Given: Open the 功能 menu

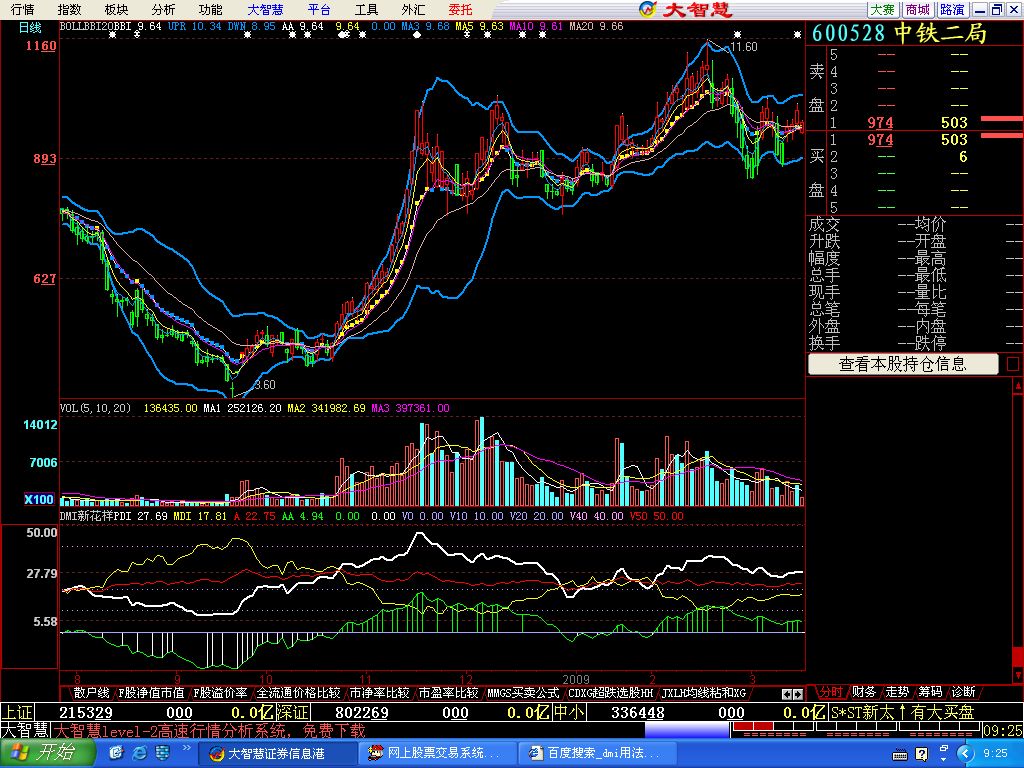Looking at the screenshot, I should 210,9.
